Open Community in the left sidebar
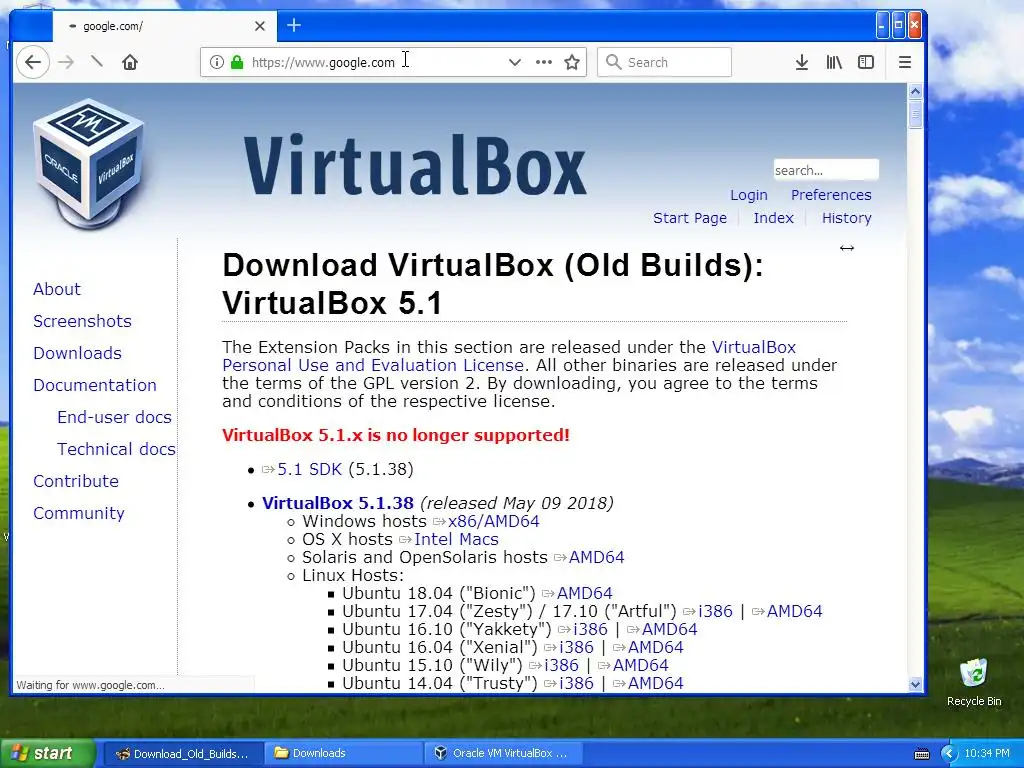Viewport: 1024px width, 768px height. coord(78,513)
